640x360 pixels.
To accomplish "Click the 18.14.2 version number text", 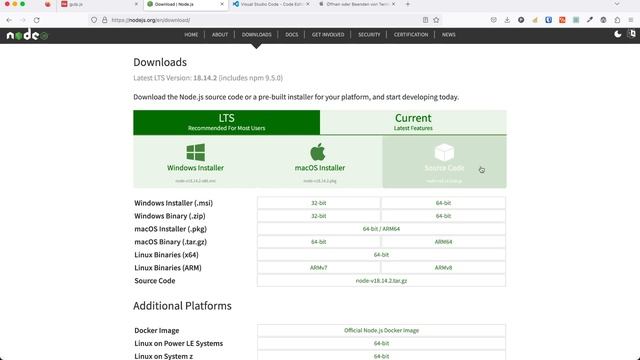I will point(205,78).
